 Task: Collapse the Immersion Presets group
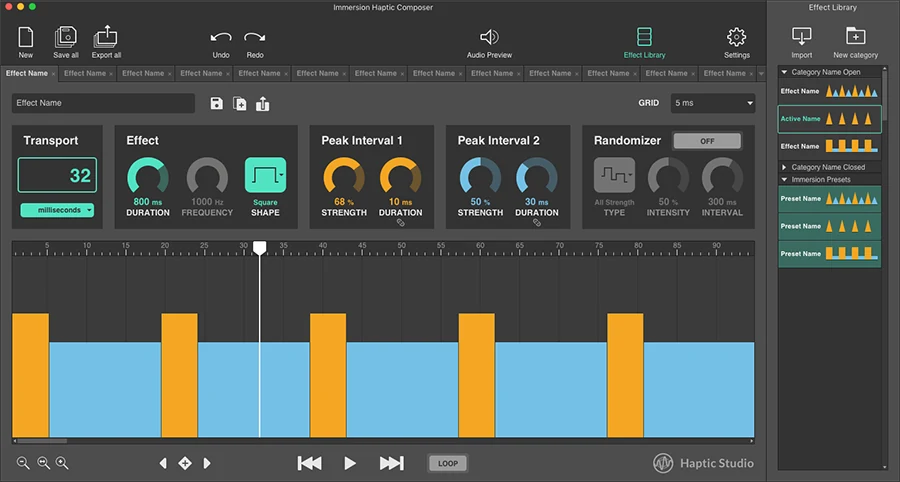coord(785,180)
